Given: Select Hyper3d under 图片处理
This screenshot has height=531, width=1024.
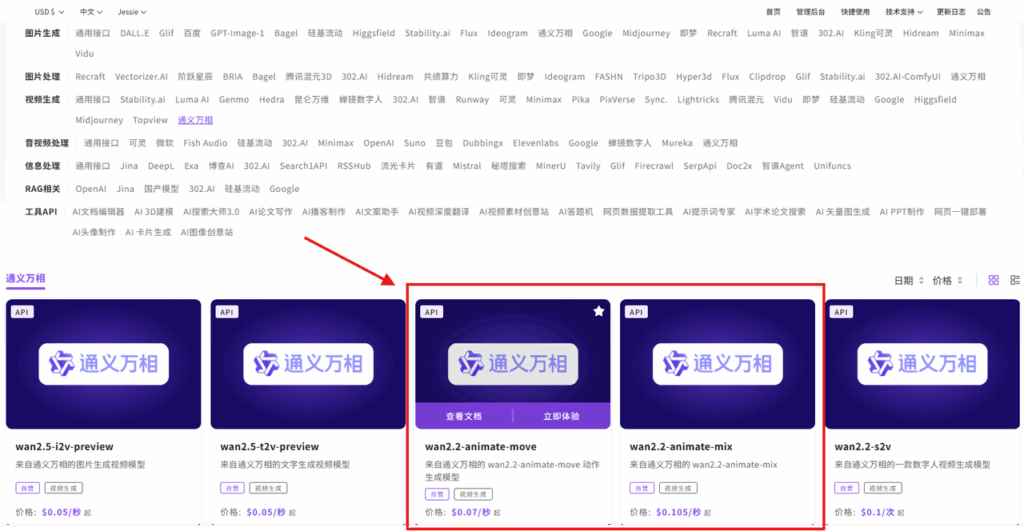Looking at the screenshot, I should (694, 77).
